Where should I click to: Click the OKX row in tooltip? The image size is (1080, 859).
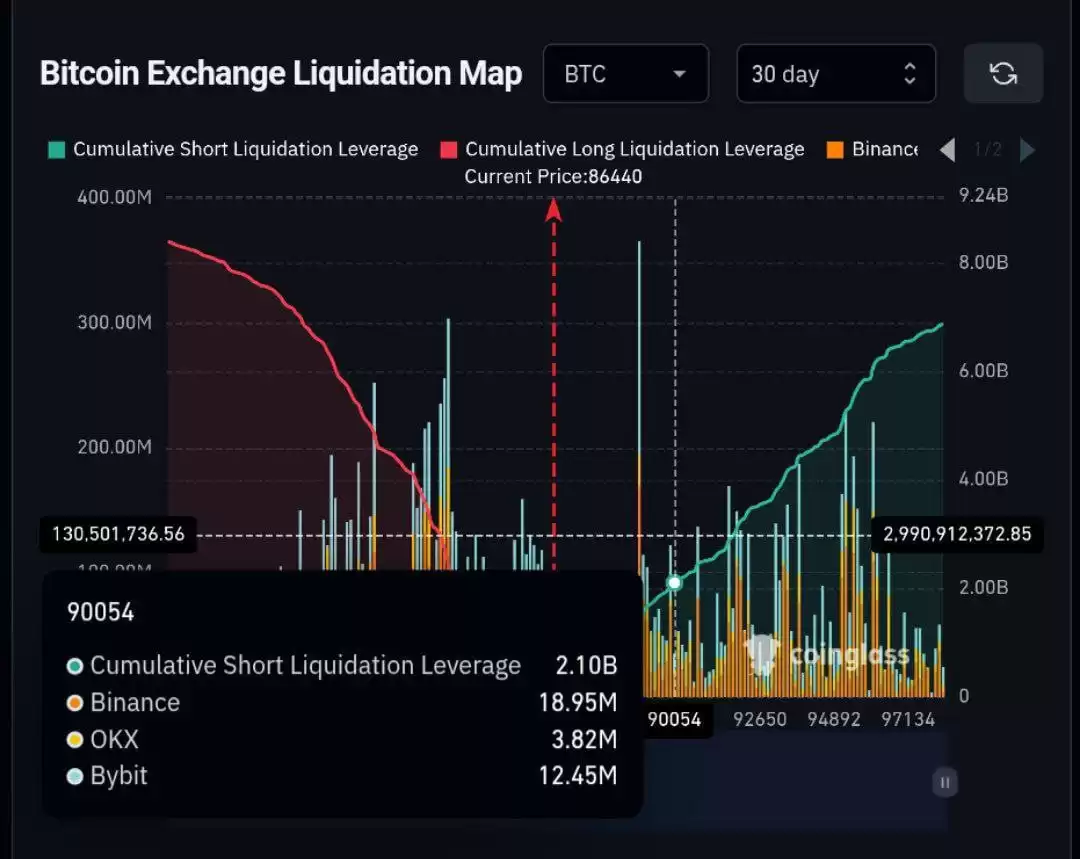[x=342, y=739]
